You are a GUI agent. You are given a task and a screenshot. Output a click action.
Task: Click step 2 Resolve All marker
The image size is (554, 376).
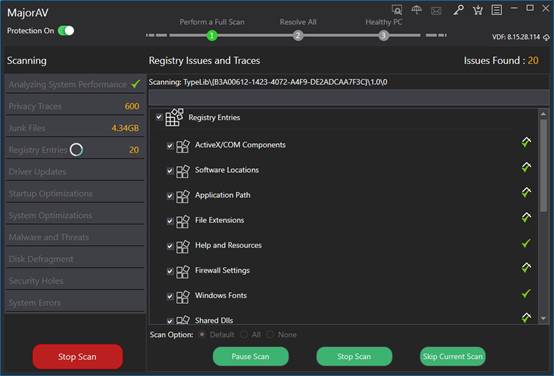pyautogui.click(x=298, y=35)
